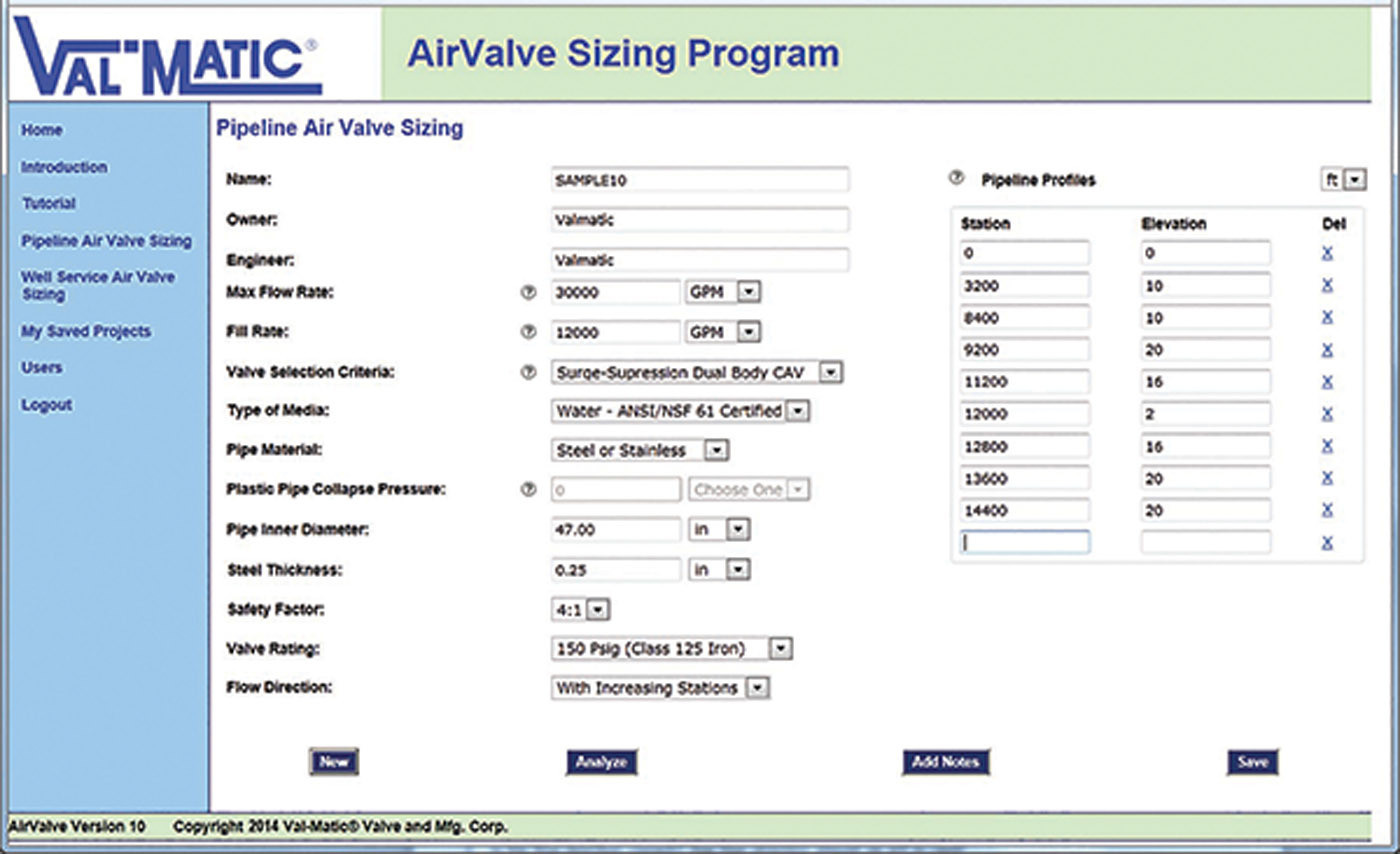1400x854 pixels.
Task: Open the Max Flow Rate GPM unit dropdown
Action: coord(724,293)
